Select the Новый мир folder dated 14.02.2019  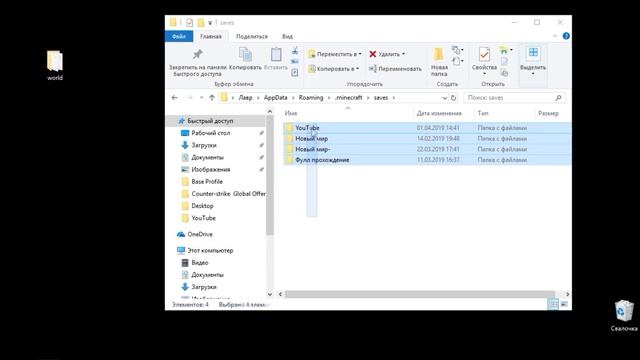tap(427, 139)
